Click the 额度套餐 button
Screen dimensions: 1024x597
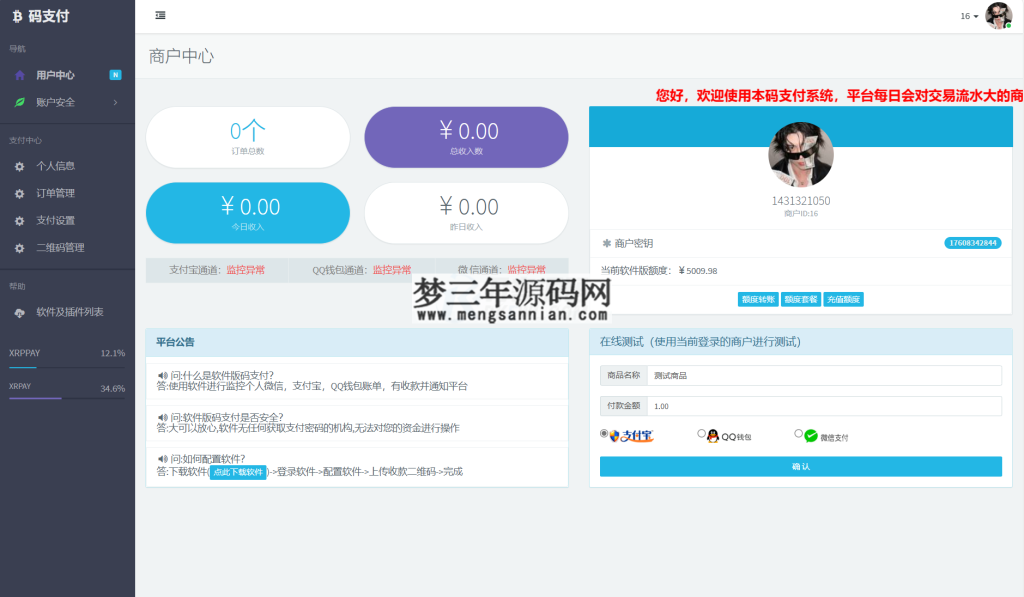[x=801, y=300]
